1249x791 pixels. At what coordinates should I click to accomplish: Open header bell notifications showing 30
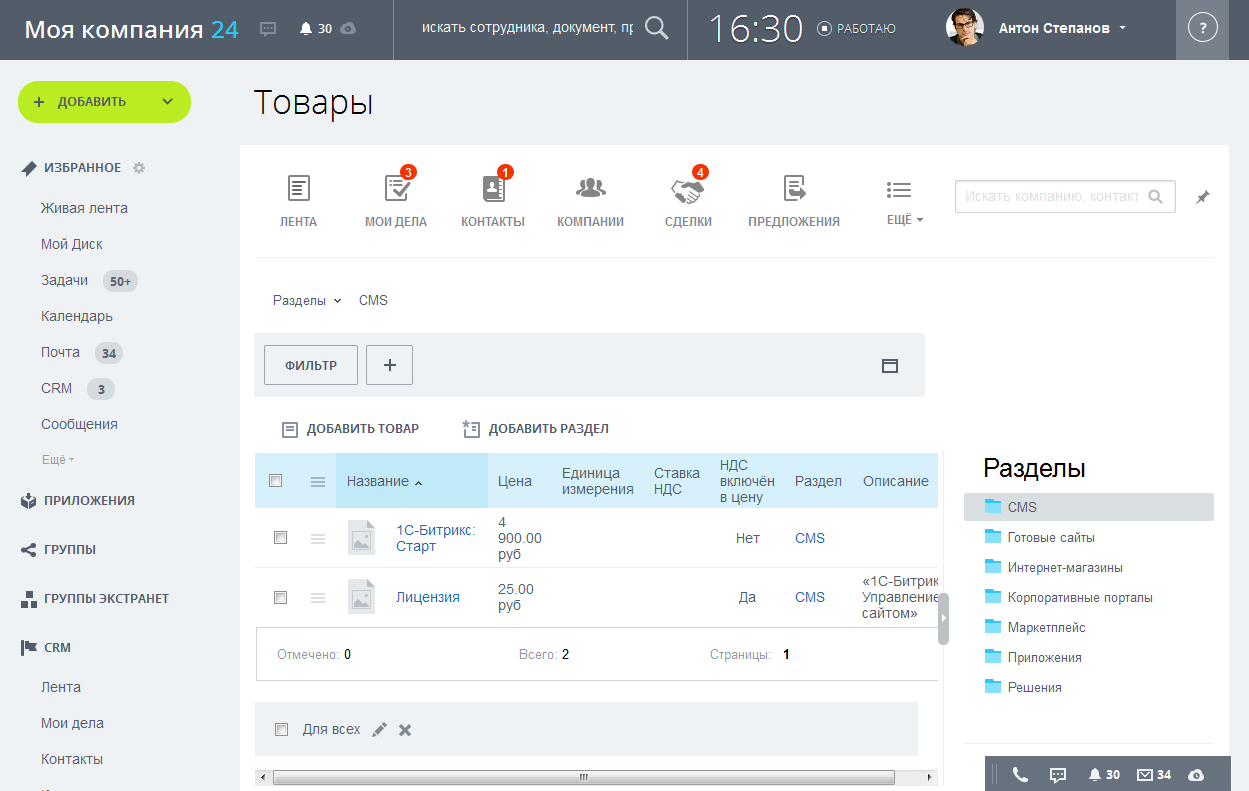(315, 29)
